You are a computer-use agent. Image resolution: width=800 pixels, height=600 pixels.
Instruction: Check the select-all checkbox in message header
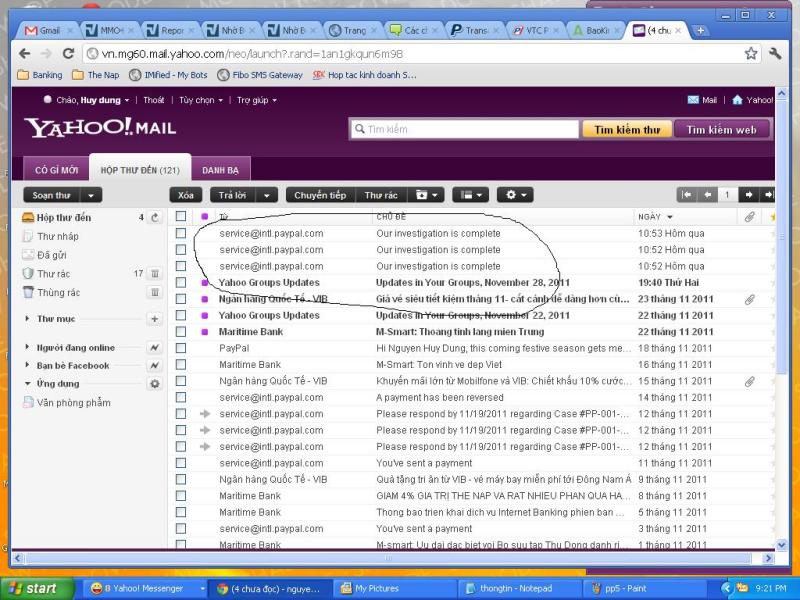pos(181,216)
